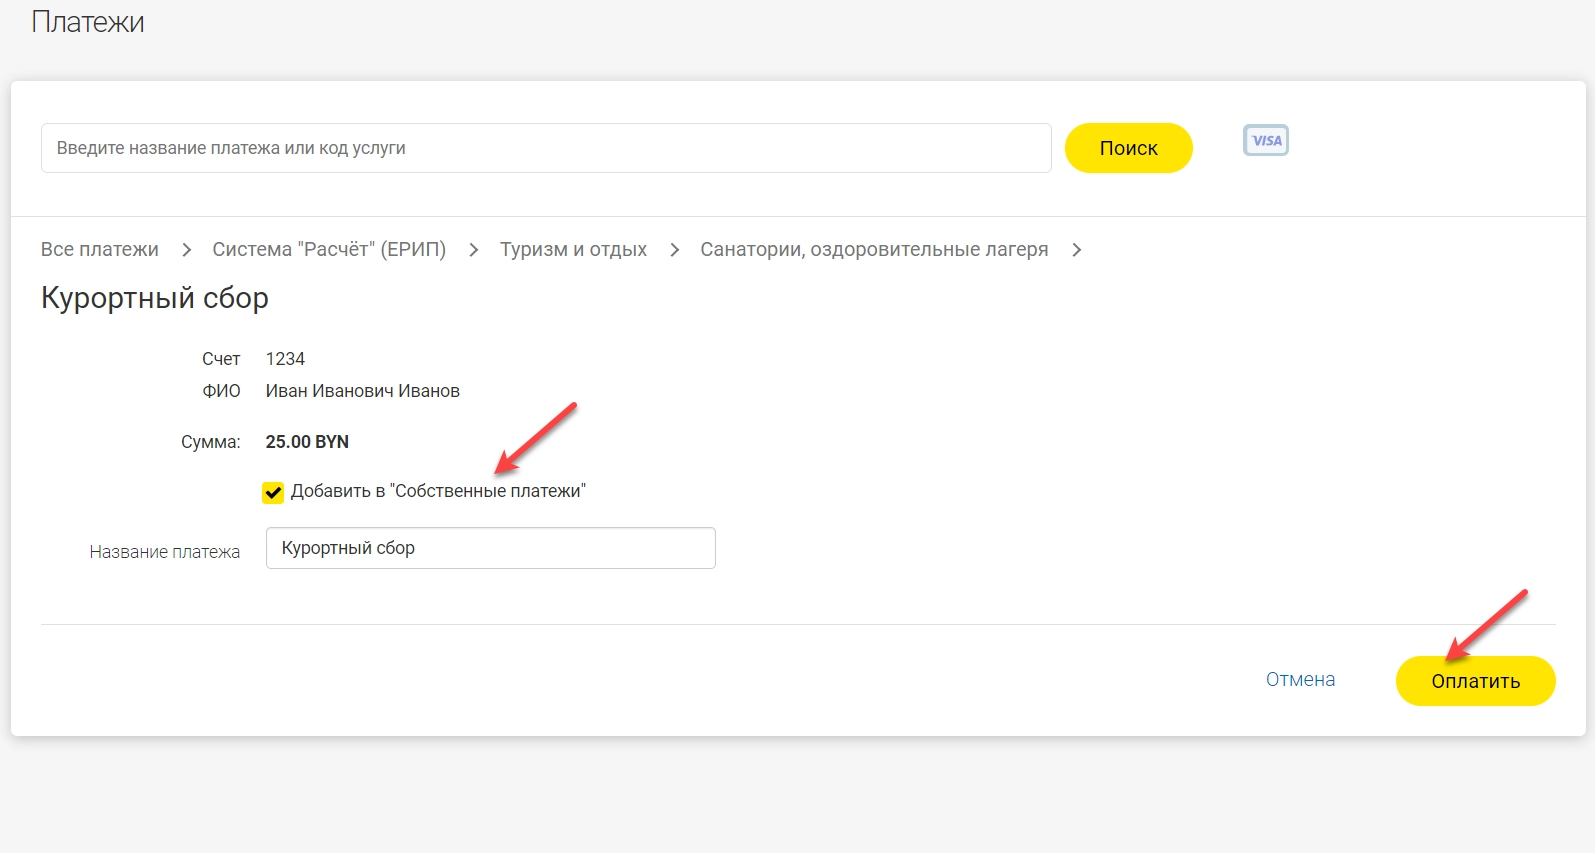Image resolution: width=1595 pixels, height=853 pixels.
Task: Click chevron after Туризм и отдых
Action: point(675,250)
